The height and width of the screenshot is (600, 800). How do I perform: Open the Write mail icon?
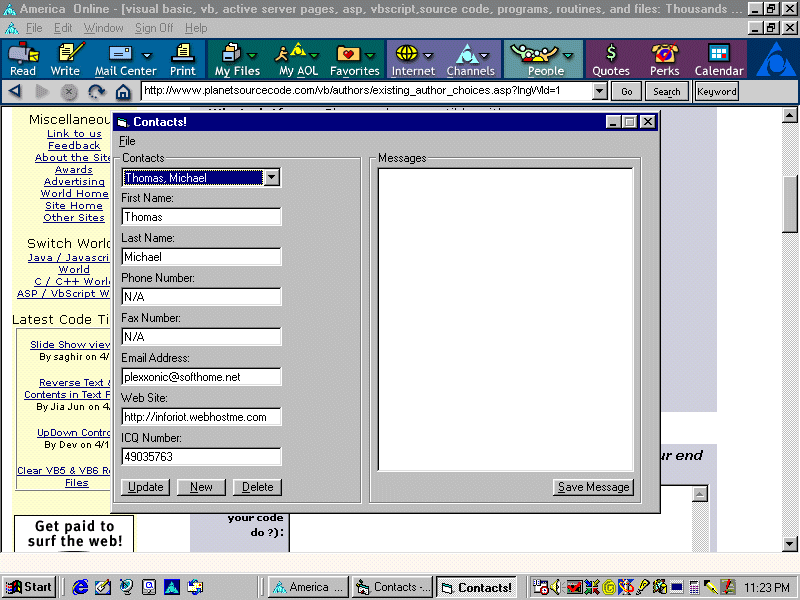pyautogui.click(x=65, y=59)
